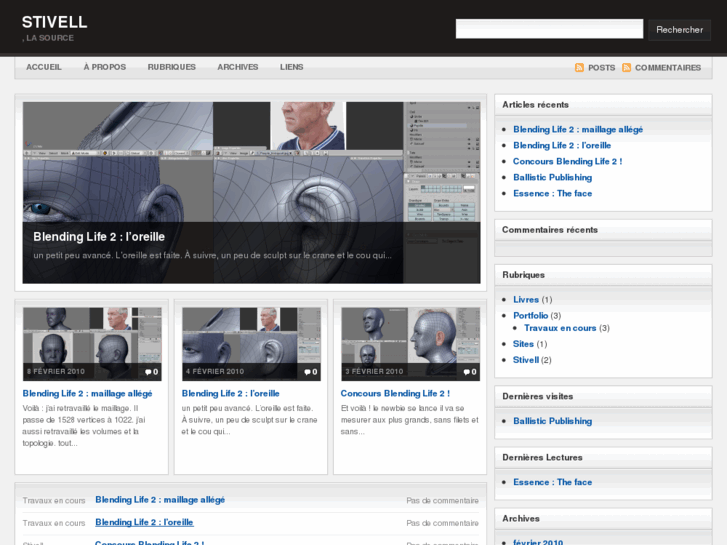Open card title Concours Blending Life 2 !
Screen dimensions: 727x545
point(395,394)
